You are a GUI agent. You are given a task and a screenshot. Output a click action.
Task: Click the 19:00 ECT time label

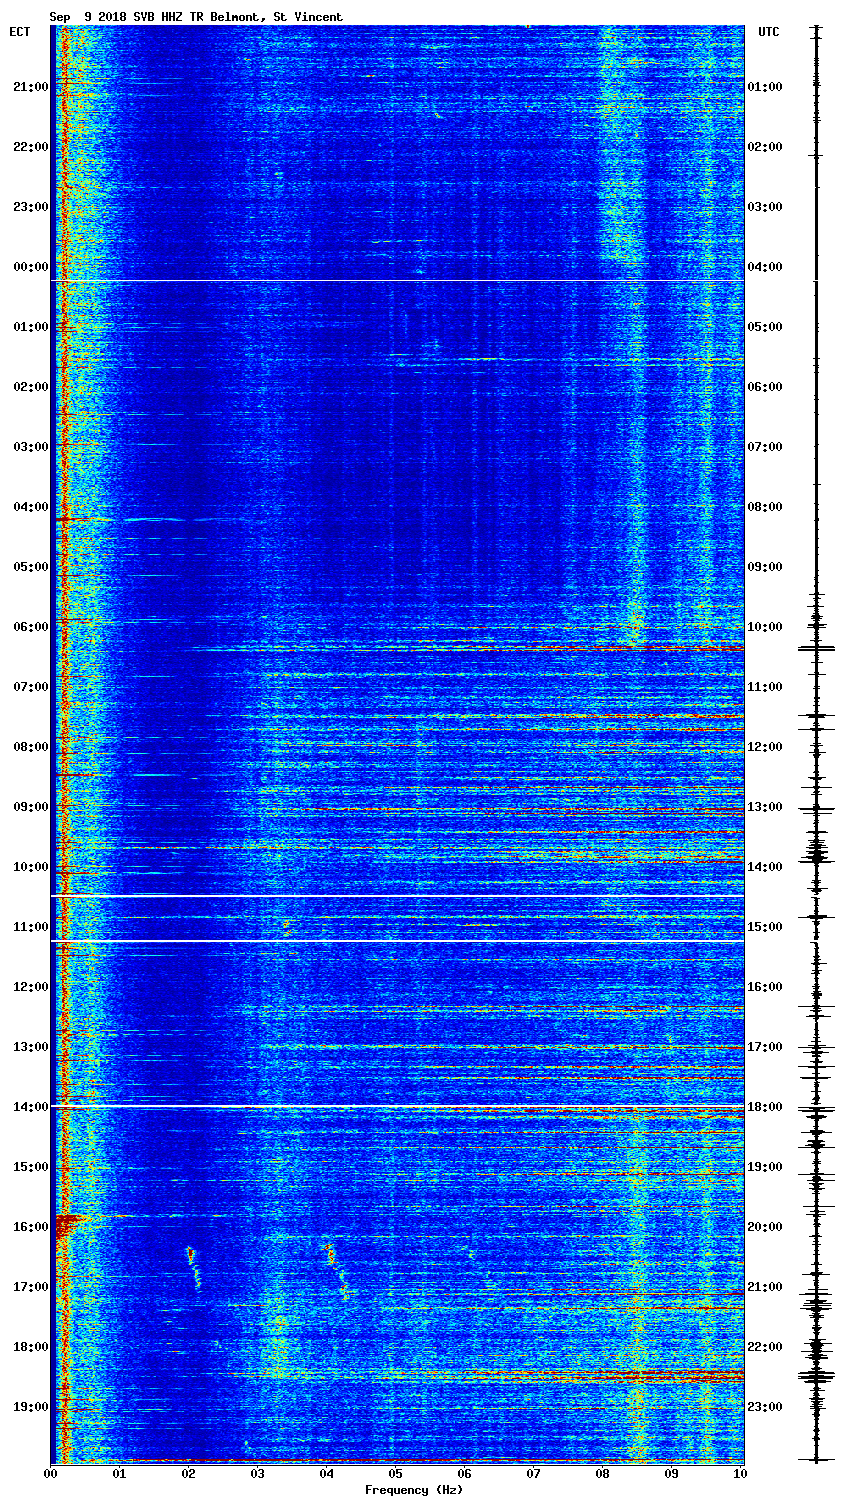[29, 1407]
